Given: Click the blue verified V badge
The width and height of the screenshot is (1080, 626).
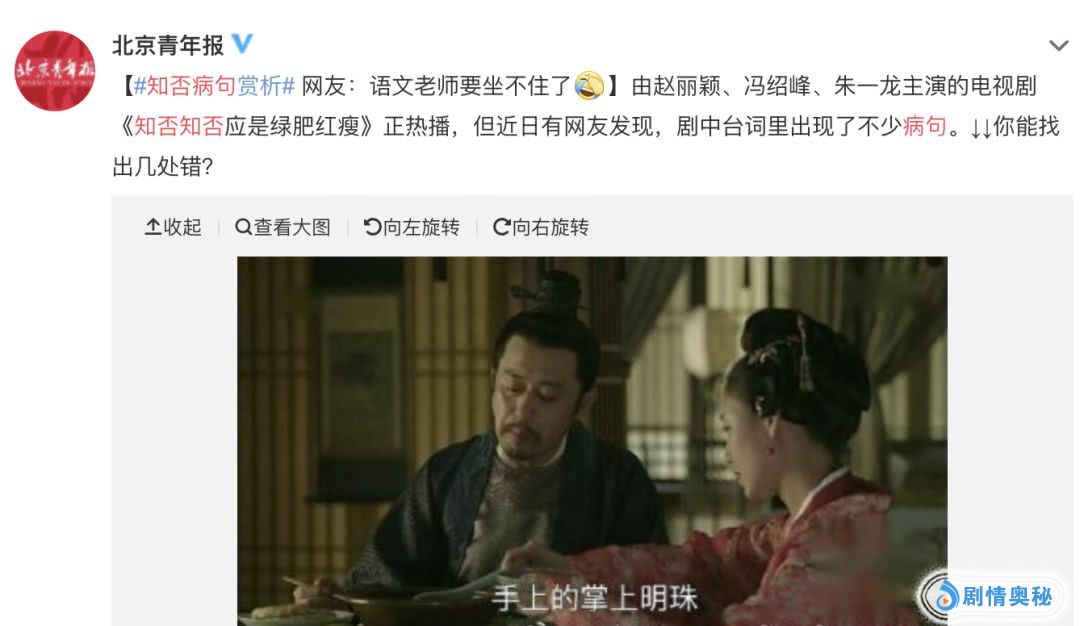Looking at the screenshot, I should (x=242, y=44).
